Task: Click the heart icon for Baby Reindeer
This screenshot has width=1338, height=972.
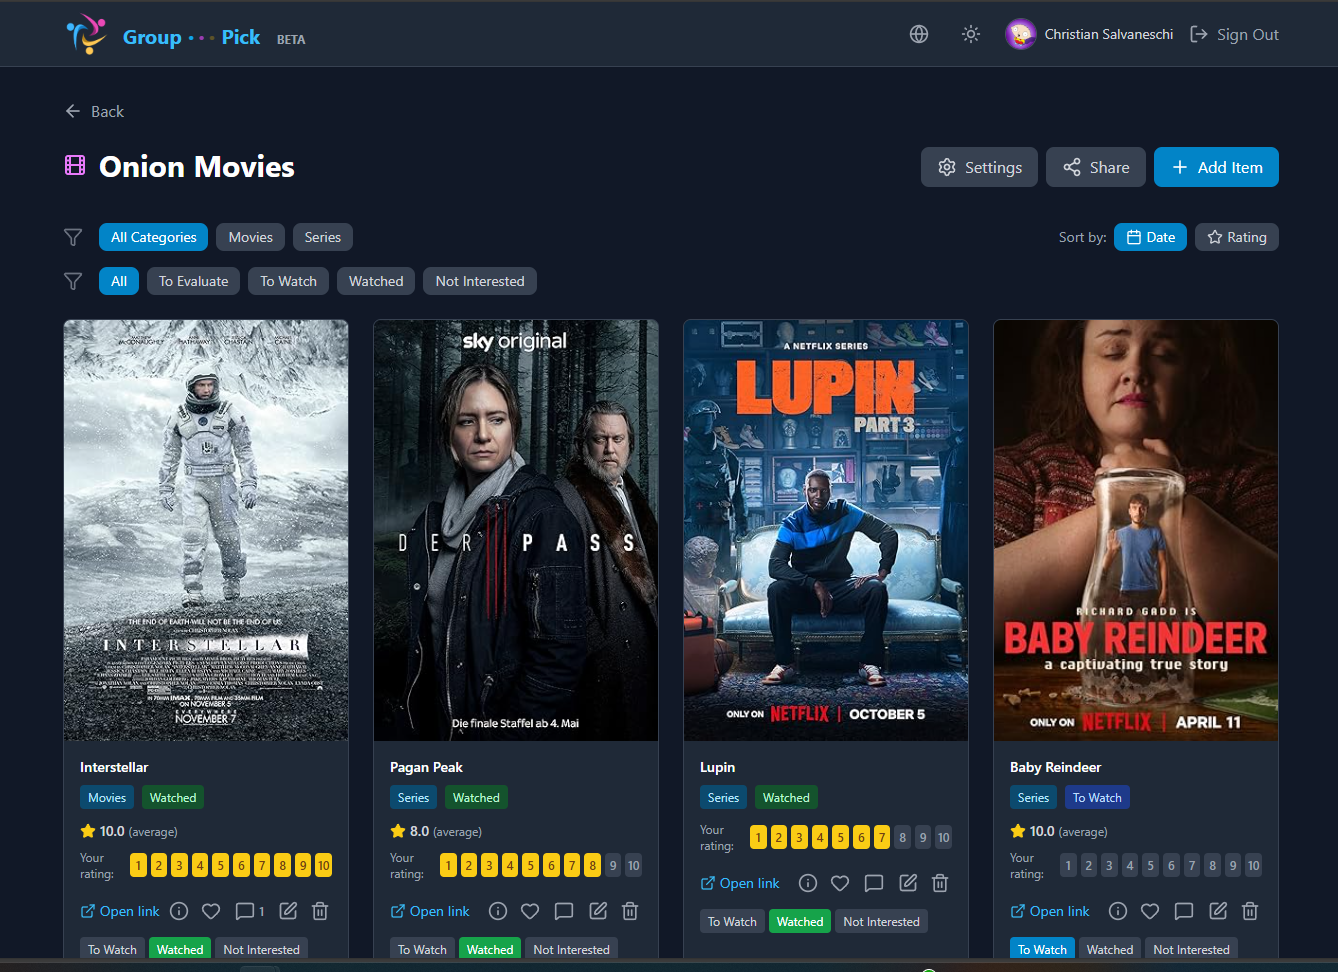Action: [x=1150, y=911]
